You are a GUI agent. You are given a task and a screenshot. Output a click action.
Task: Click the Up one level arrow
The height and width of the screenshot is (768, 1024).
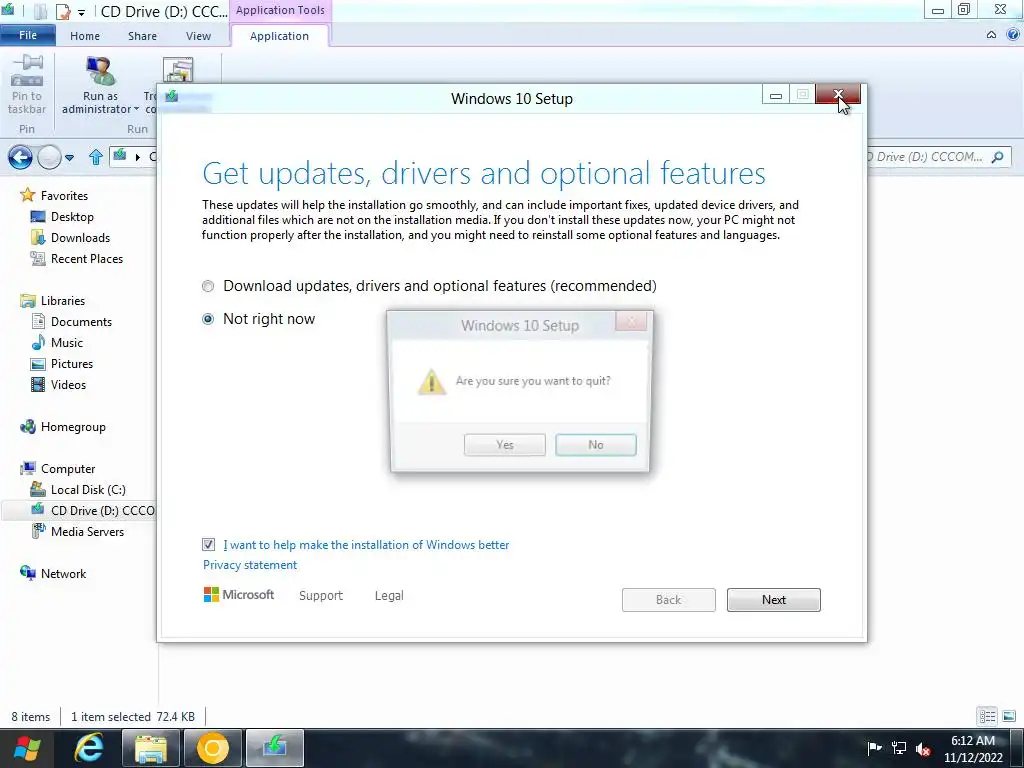click(x=95, y=157)
